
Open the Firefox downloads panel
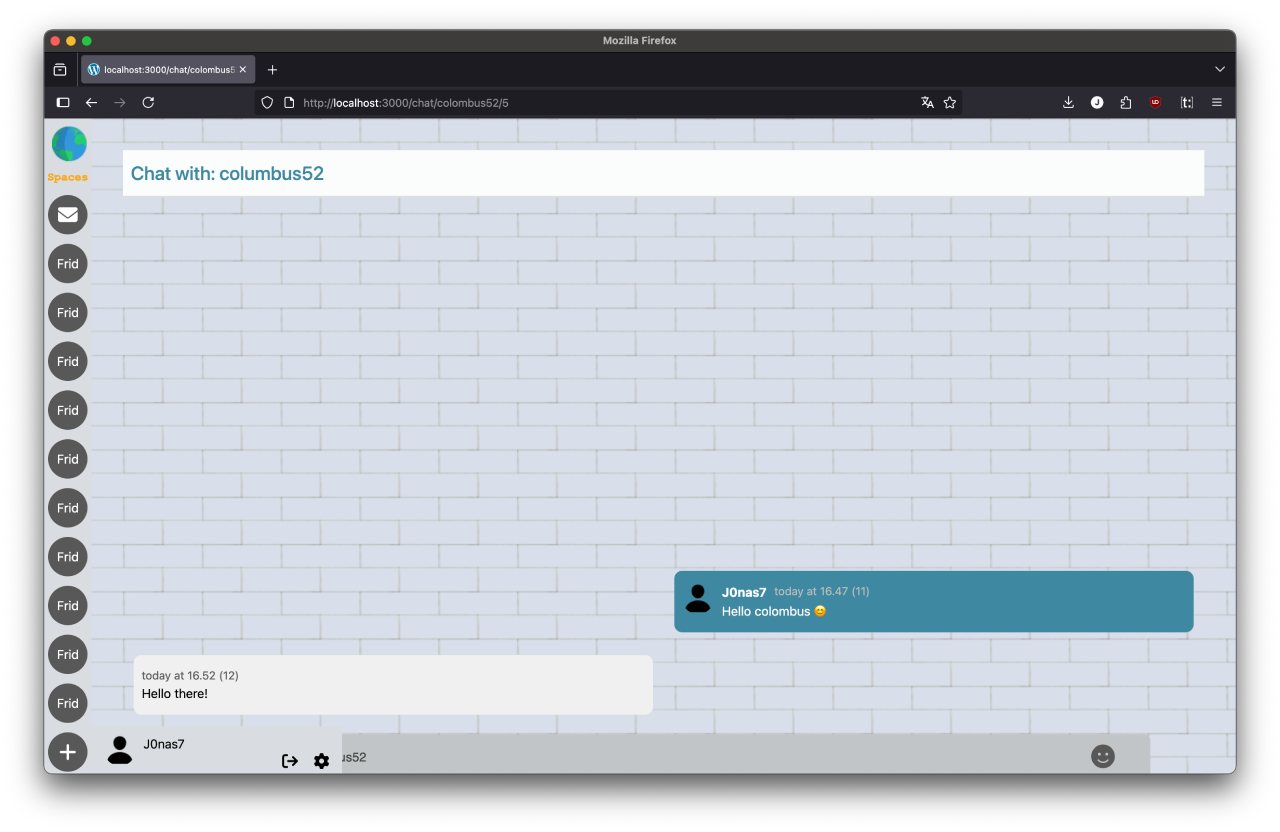(x=1068, y=102)
